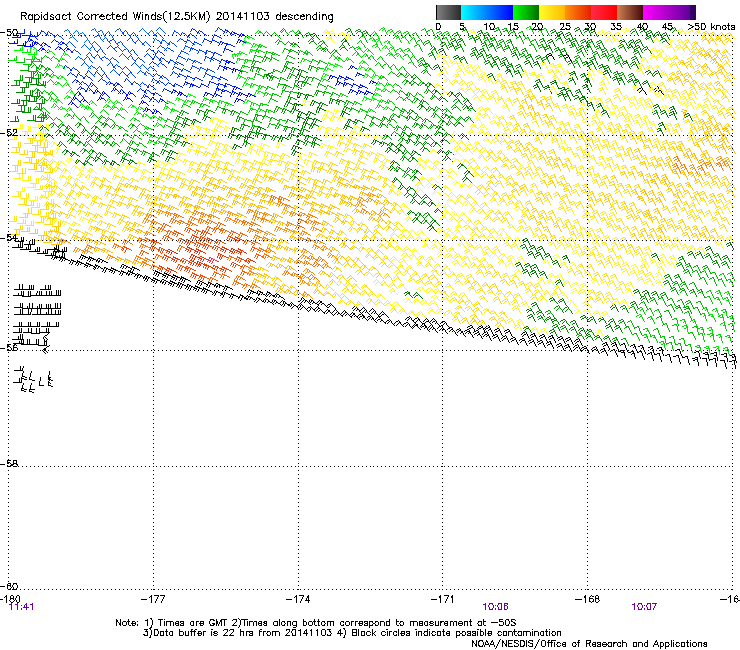
Task: Click the '-58' latitude axis label
Action: click(10, 464)
